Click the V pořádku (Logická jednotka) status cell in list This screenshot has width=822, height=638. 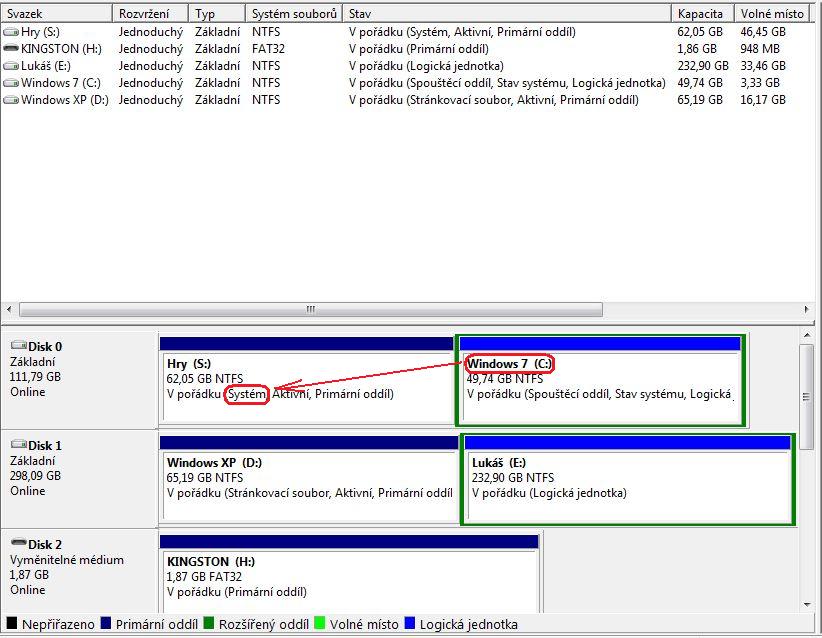[426, 66]
